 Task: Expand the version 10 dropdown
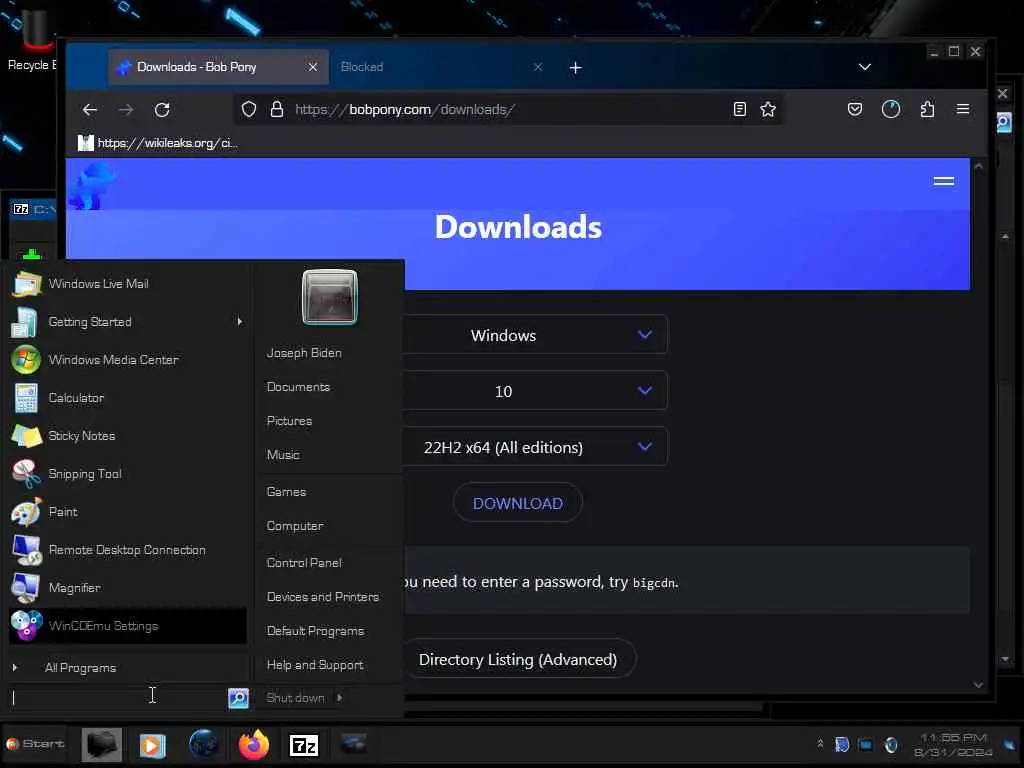point(536,391)
